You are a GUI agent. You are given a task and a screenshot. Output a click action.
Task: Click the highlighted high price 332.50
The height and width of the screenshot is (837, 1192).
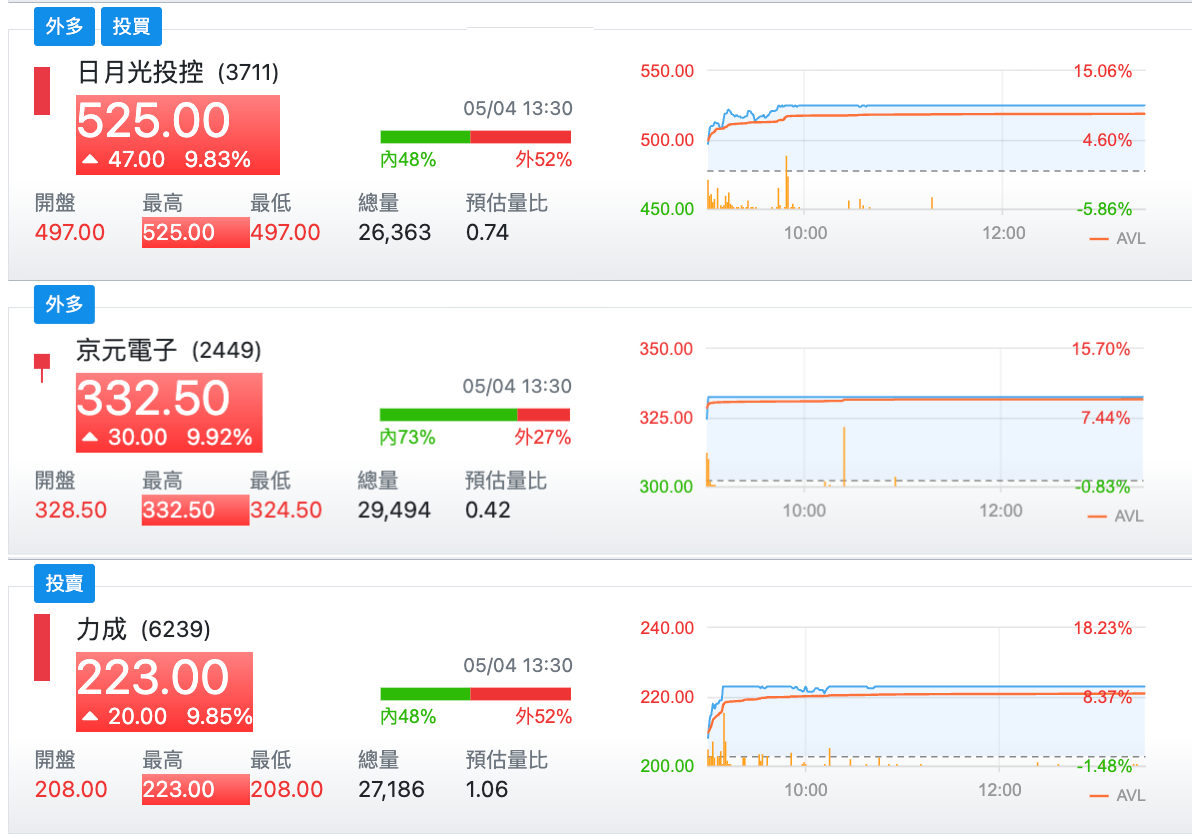[x=195, y=509]
